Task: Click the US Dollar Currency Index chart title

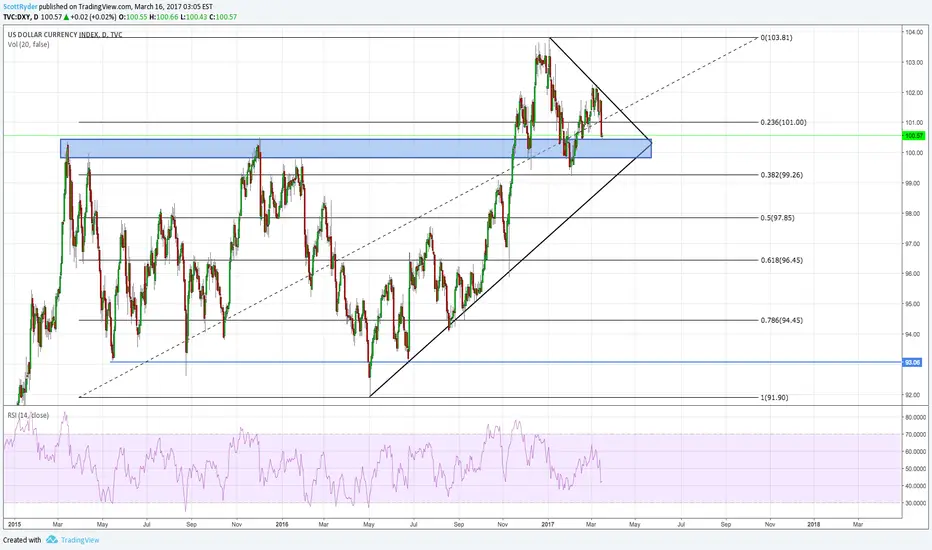Action: pyautogui.click(x=64, y=34)
